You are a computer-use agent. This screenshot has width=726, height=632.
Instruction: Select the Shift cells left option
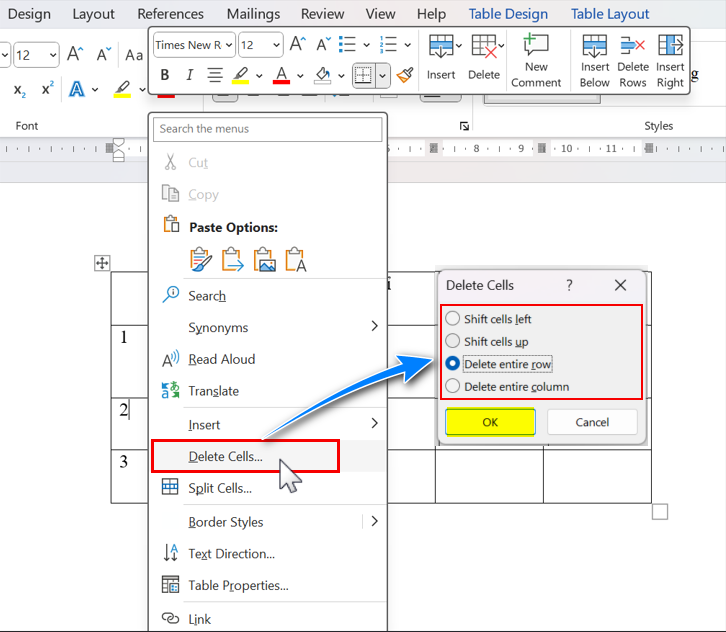coord(453,319)
